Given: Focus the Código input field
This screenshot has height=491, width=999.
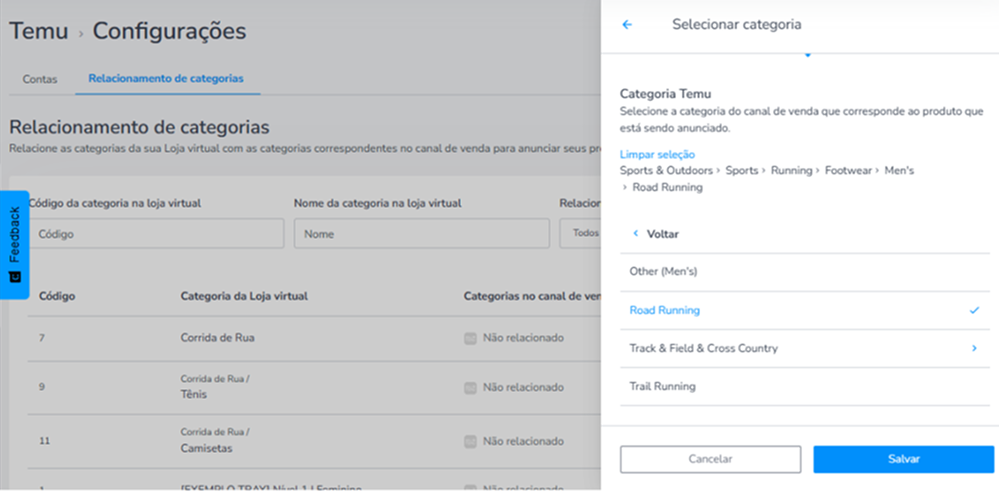Looking at the screenshot, I should click(156, 234).
